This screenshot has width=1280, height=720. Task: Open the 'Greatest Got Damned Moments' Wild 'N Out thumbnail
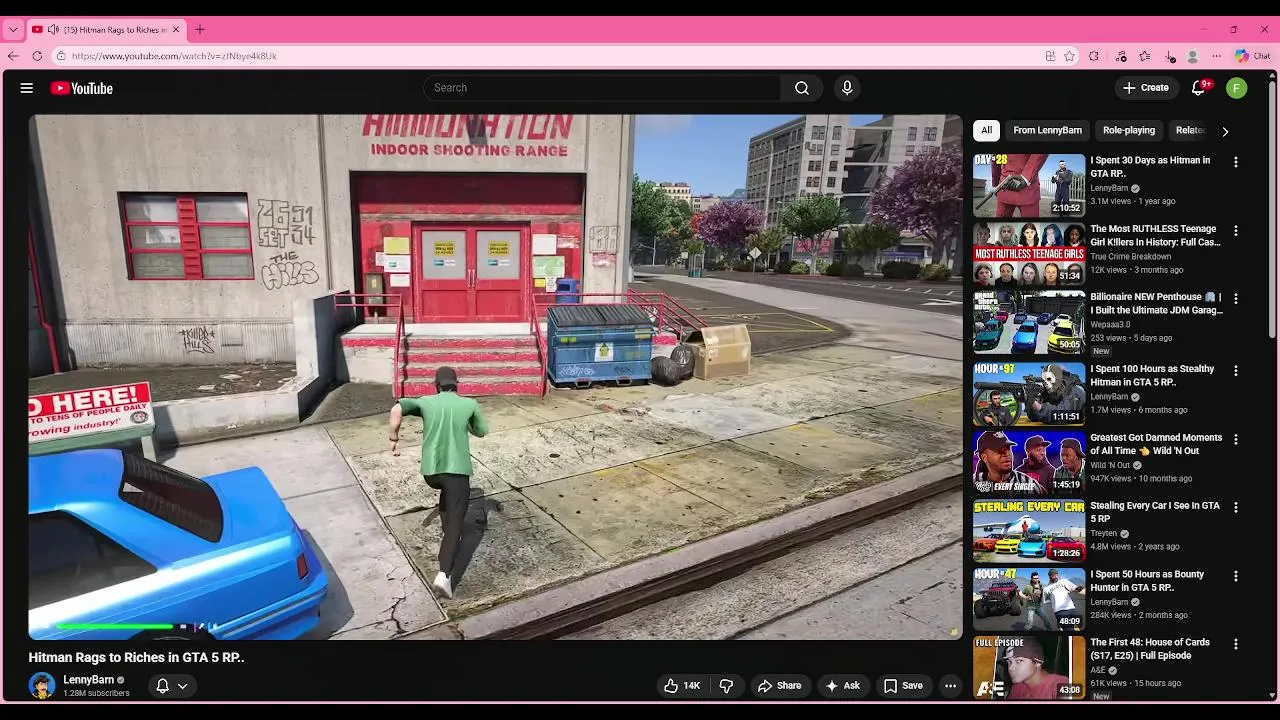click(1029, 462)
